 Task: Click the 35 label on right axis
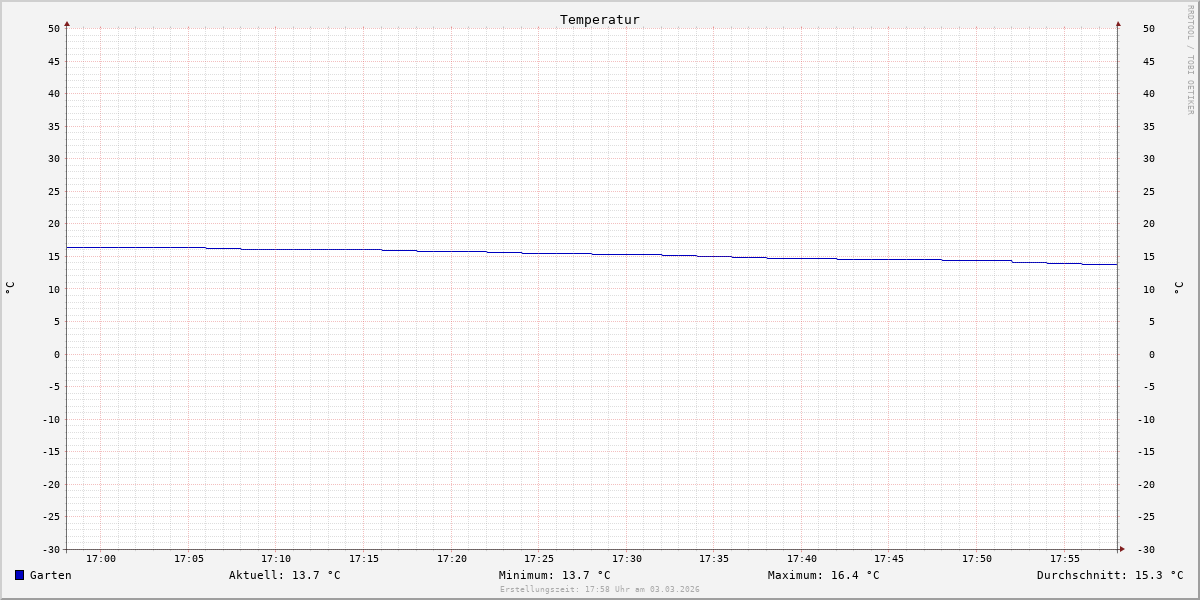click(1149, 126)
